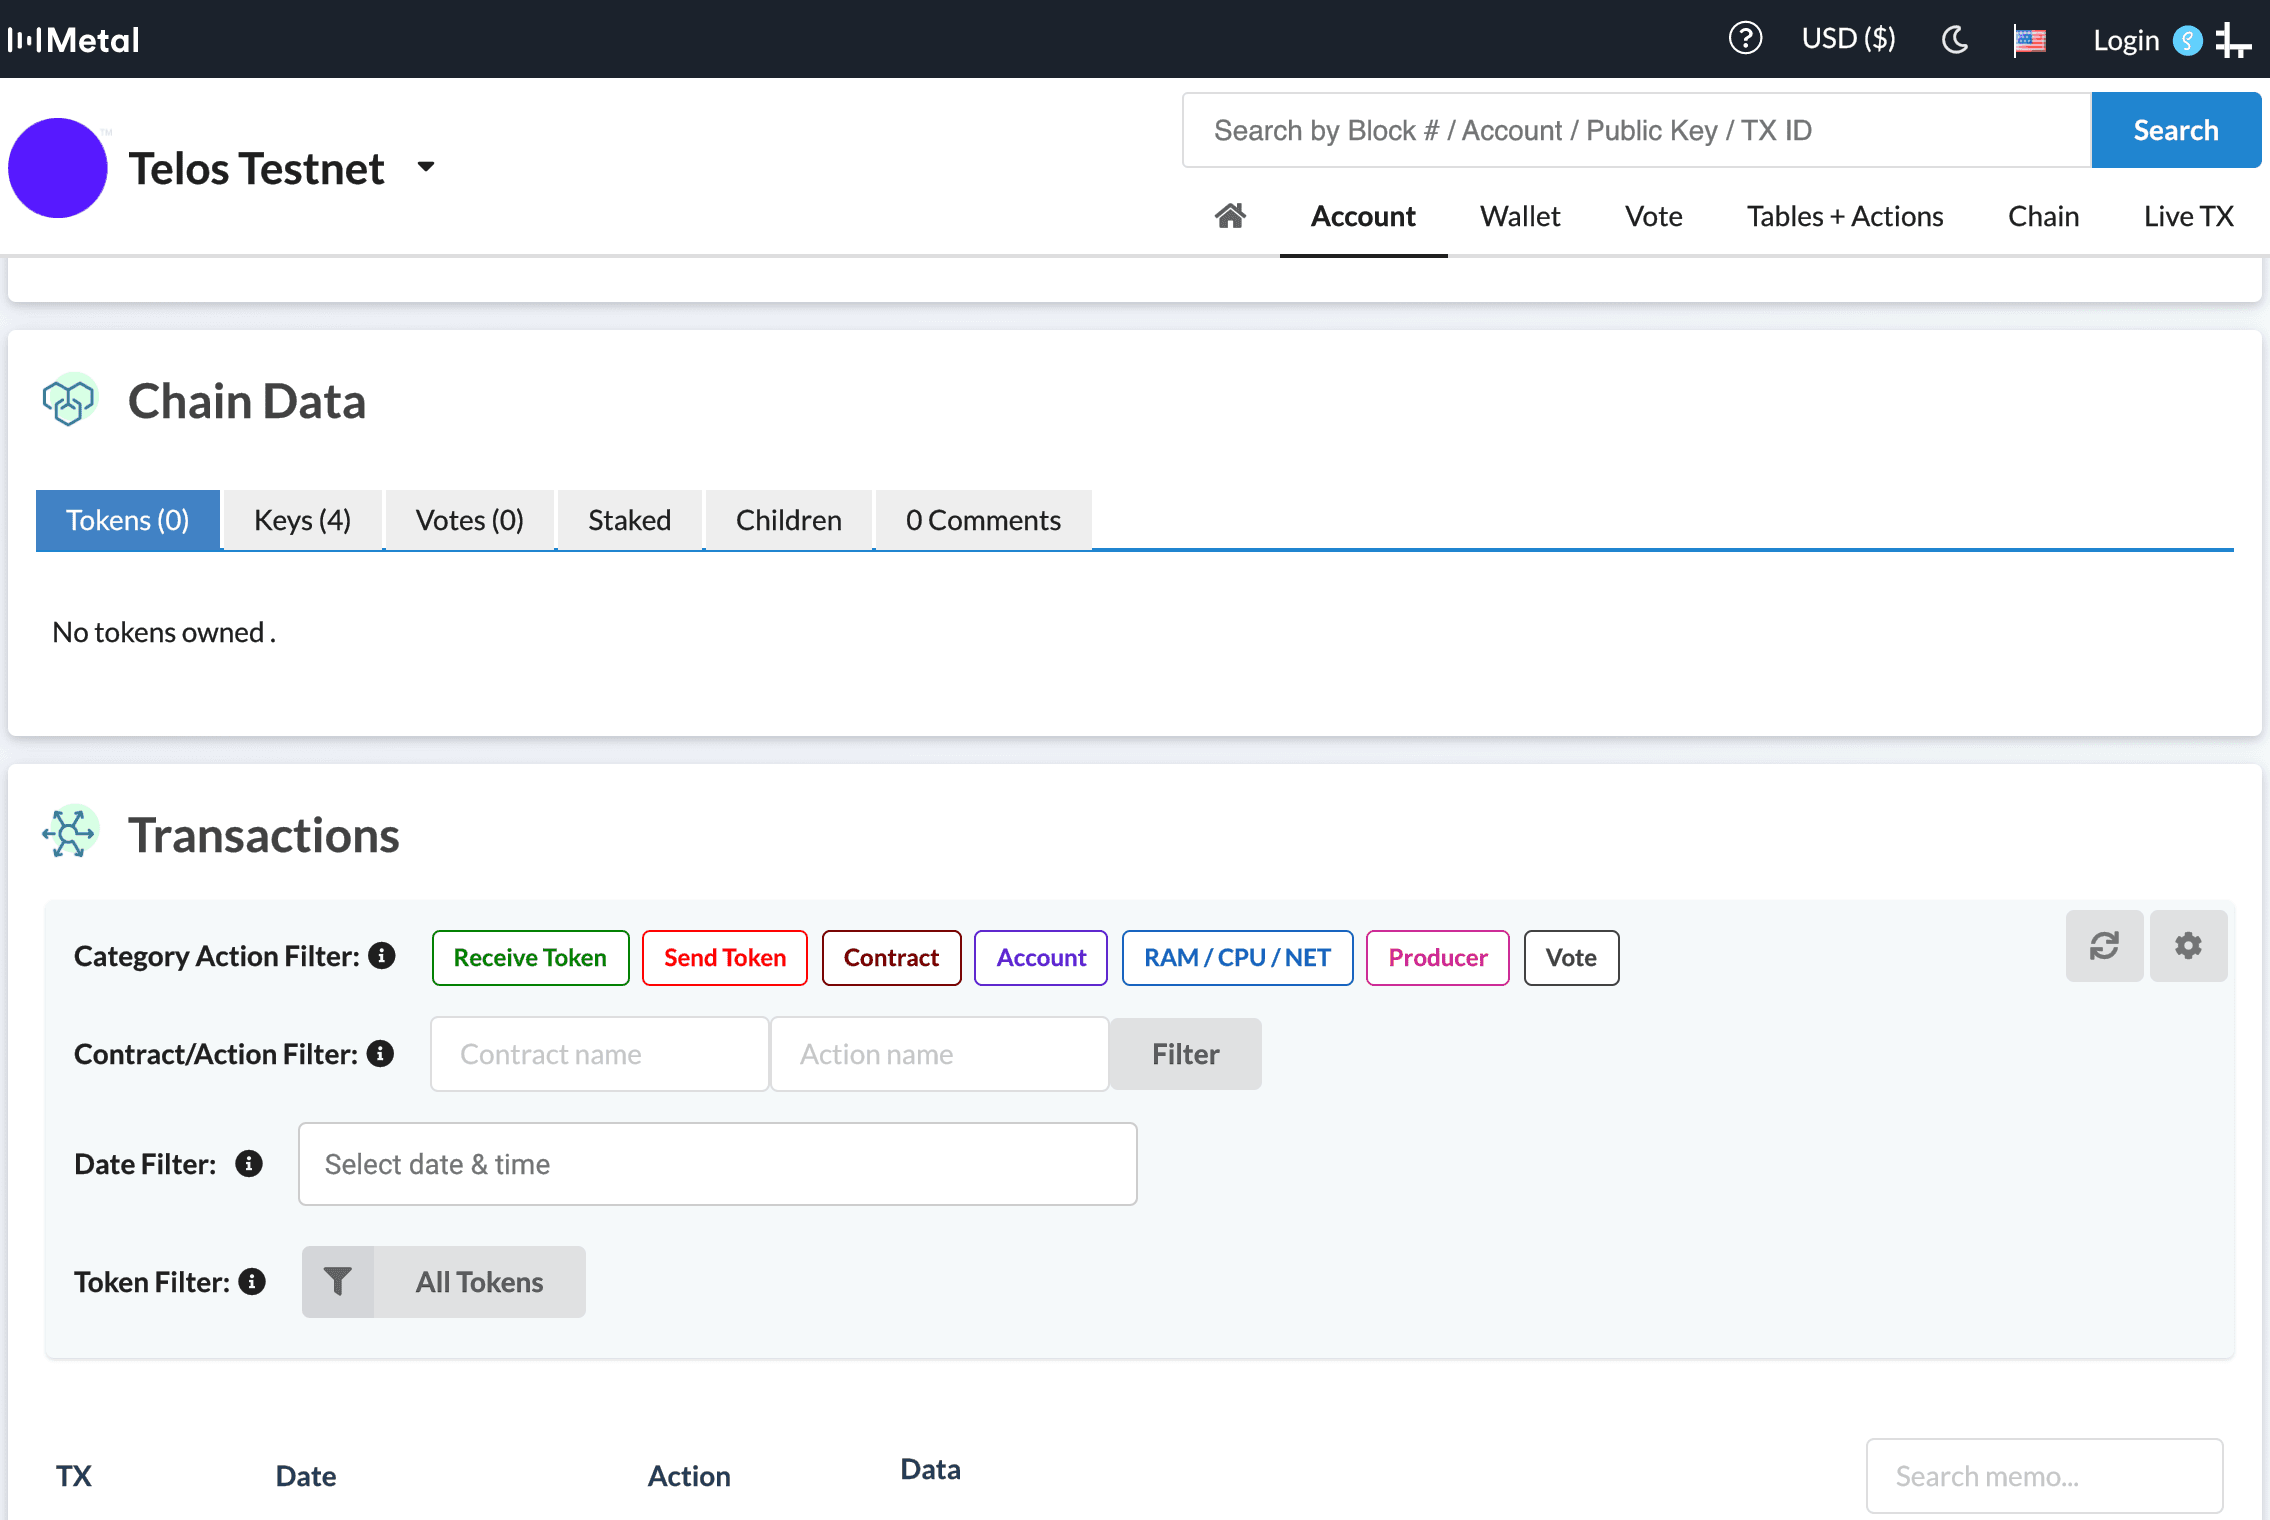Select the Account nav tab
The height and width of the screenshot is (1520, 2270).
[1363, 216]
